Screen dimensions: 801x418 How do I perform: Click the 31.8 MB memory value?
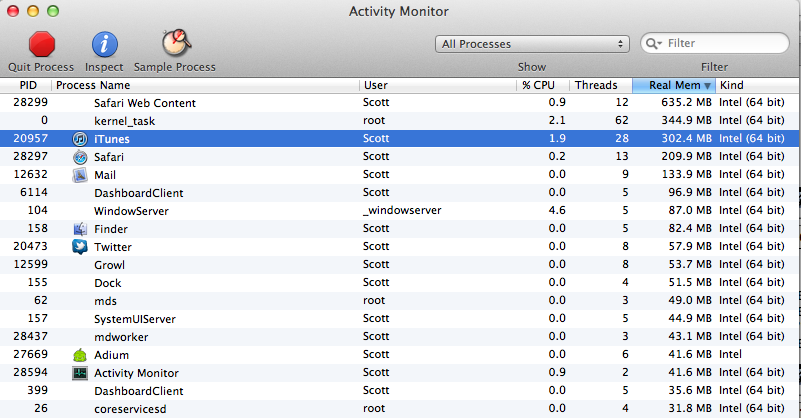point(690,408)
